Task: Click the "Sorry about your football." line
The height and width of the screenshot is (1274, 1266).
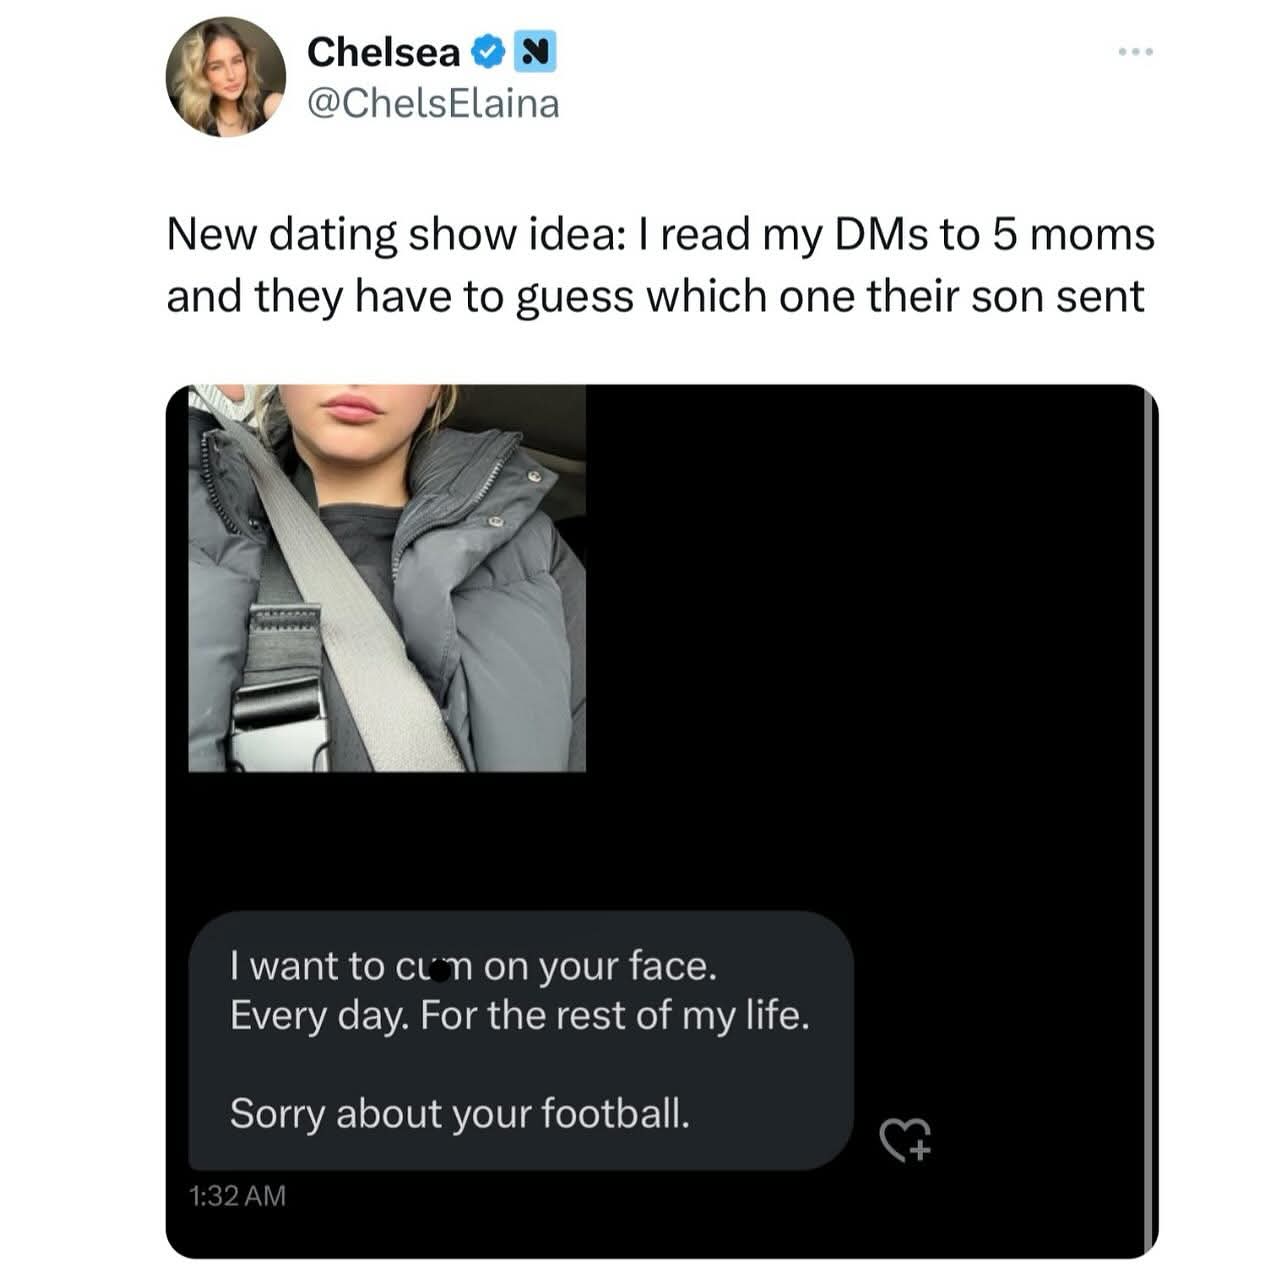Action: pos(460,1113)
